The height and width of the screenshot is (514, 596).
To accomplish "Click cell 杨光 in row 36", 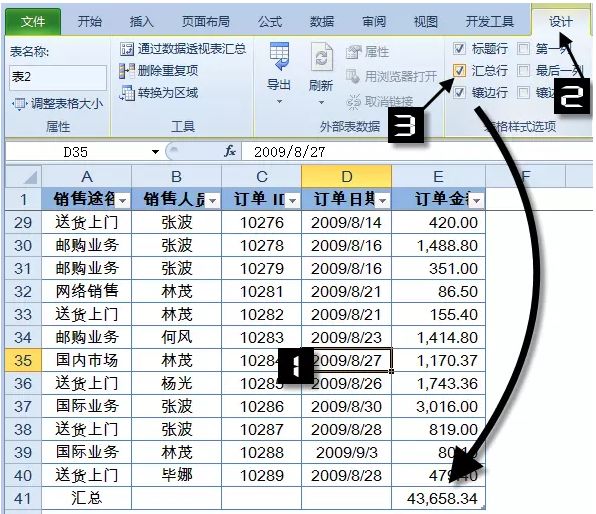I will click(176, 384).
